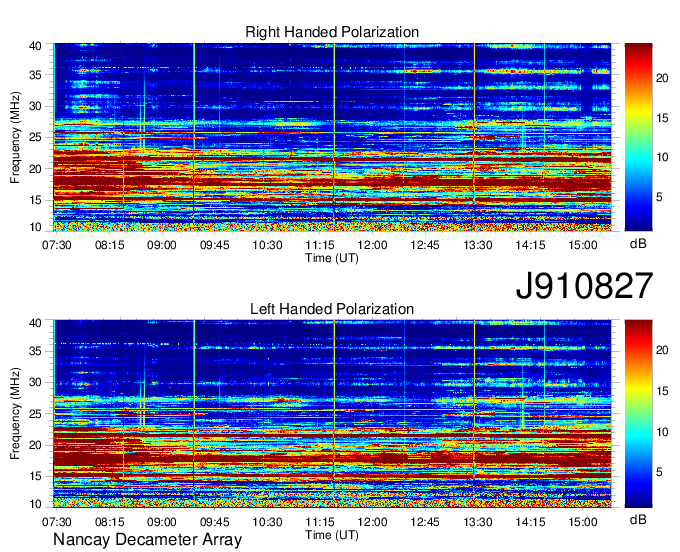The image size is (680, 552).
Task: Click the 07:30 tick on Right Handed time axis
Action: click(x=56, y=245)
